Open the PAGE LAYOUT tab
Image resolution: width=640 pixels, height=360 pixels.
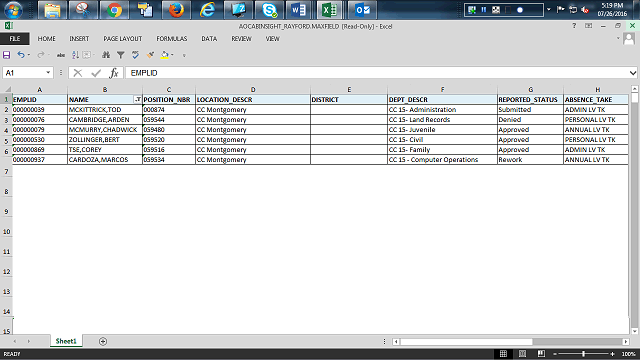pyautogui.click(x=122, y=39)
